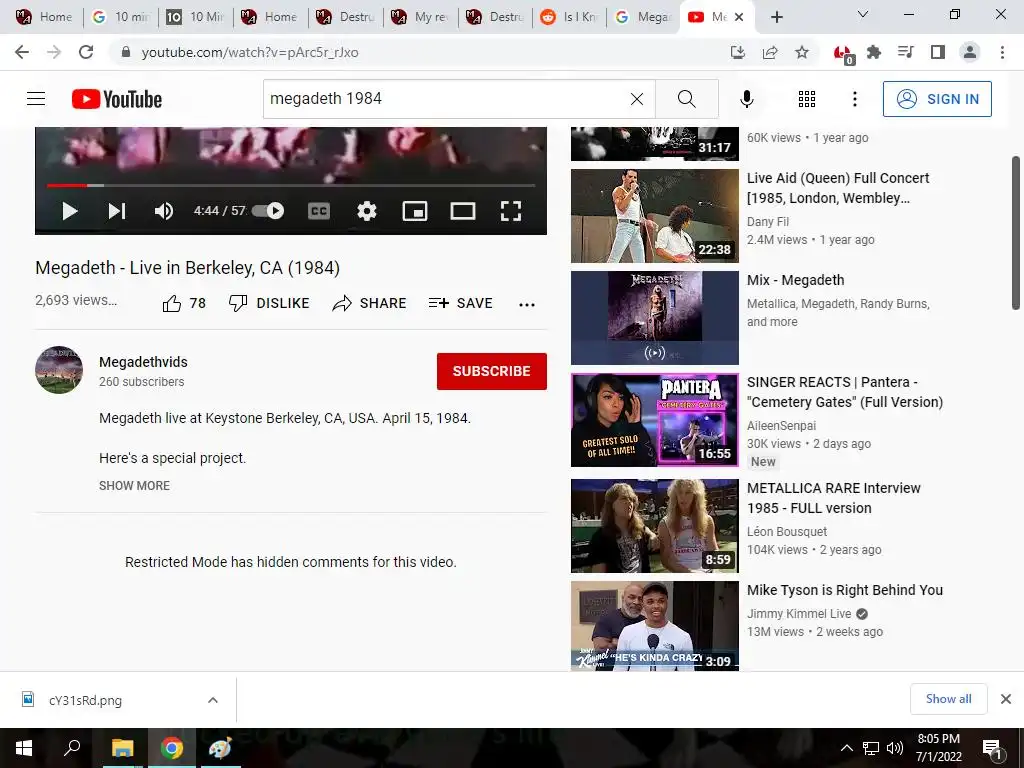This screenshot has height=768, width=1024.
Task: Mute the video volume
Action: 163,211
